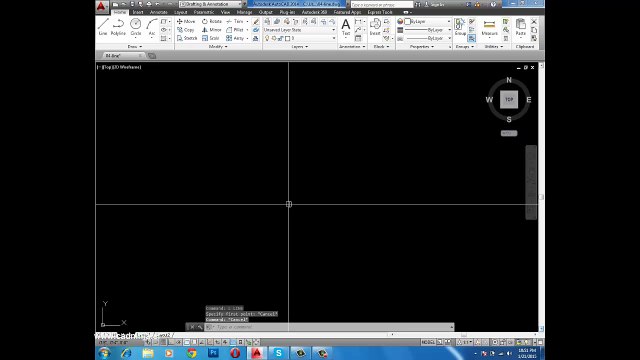Screen dimensions: 640x360
Task: Click the Plot icon in Quick Access
Action: pos(149,4)
